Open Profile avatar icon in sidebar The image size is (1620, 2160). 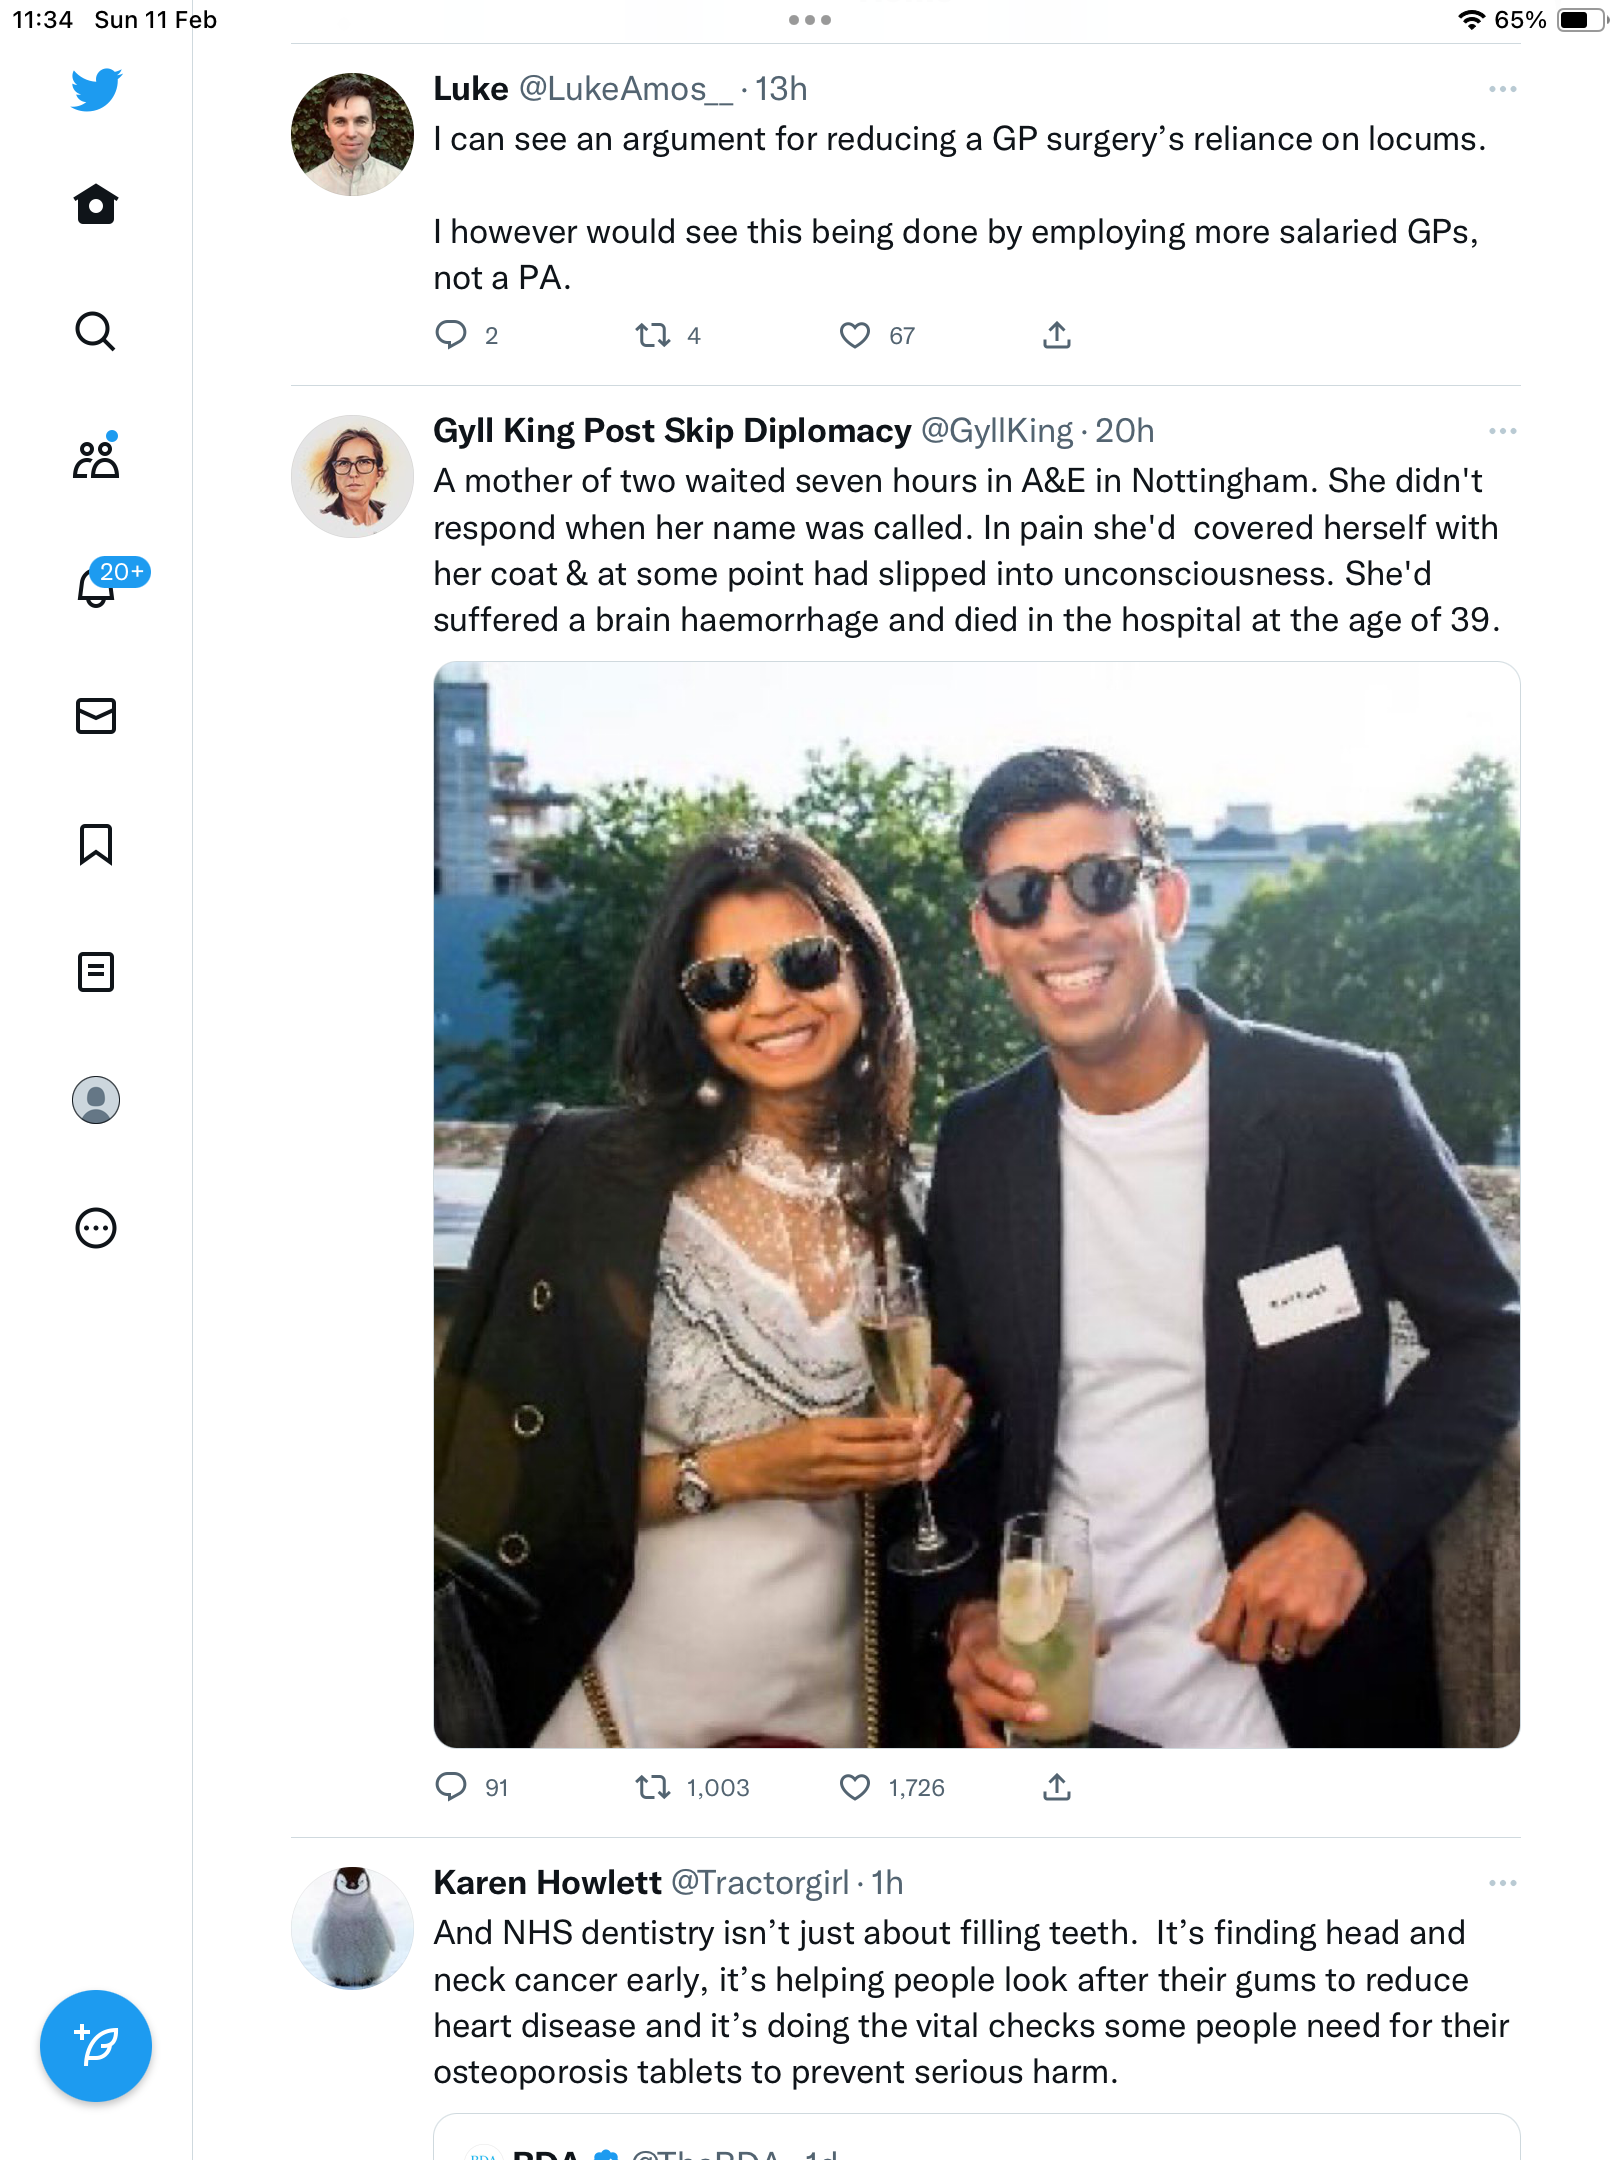(96, 1100)
